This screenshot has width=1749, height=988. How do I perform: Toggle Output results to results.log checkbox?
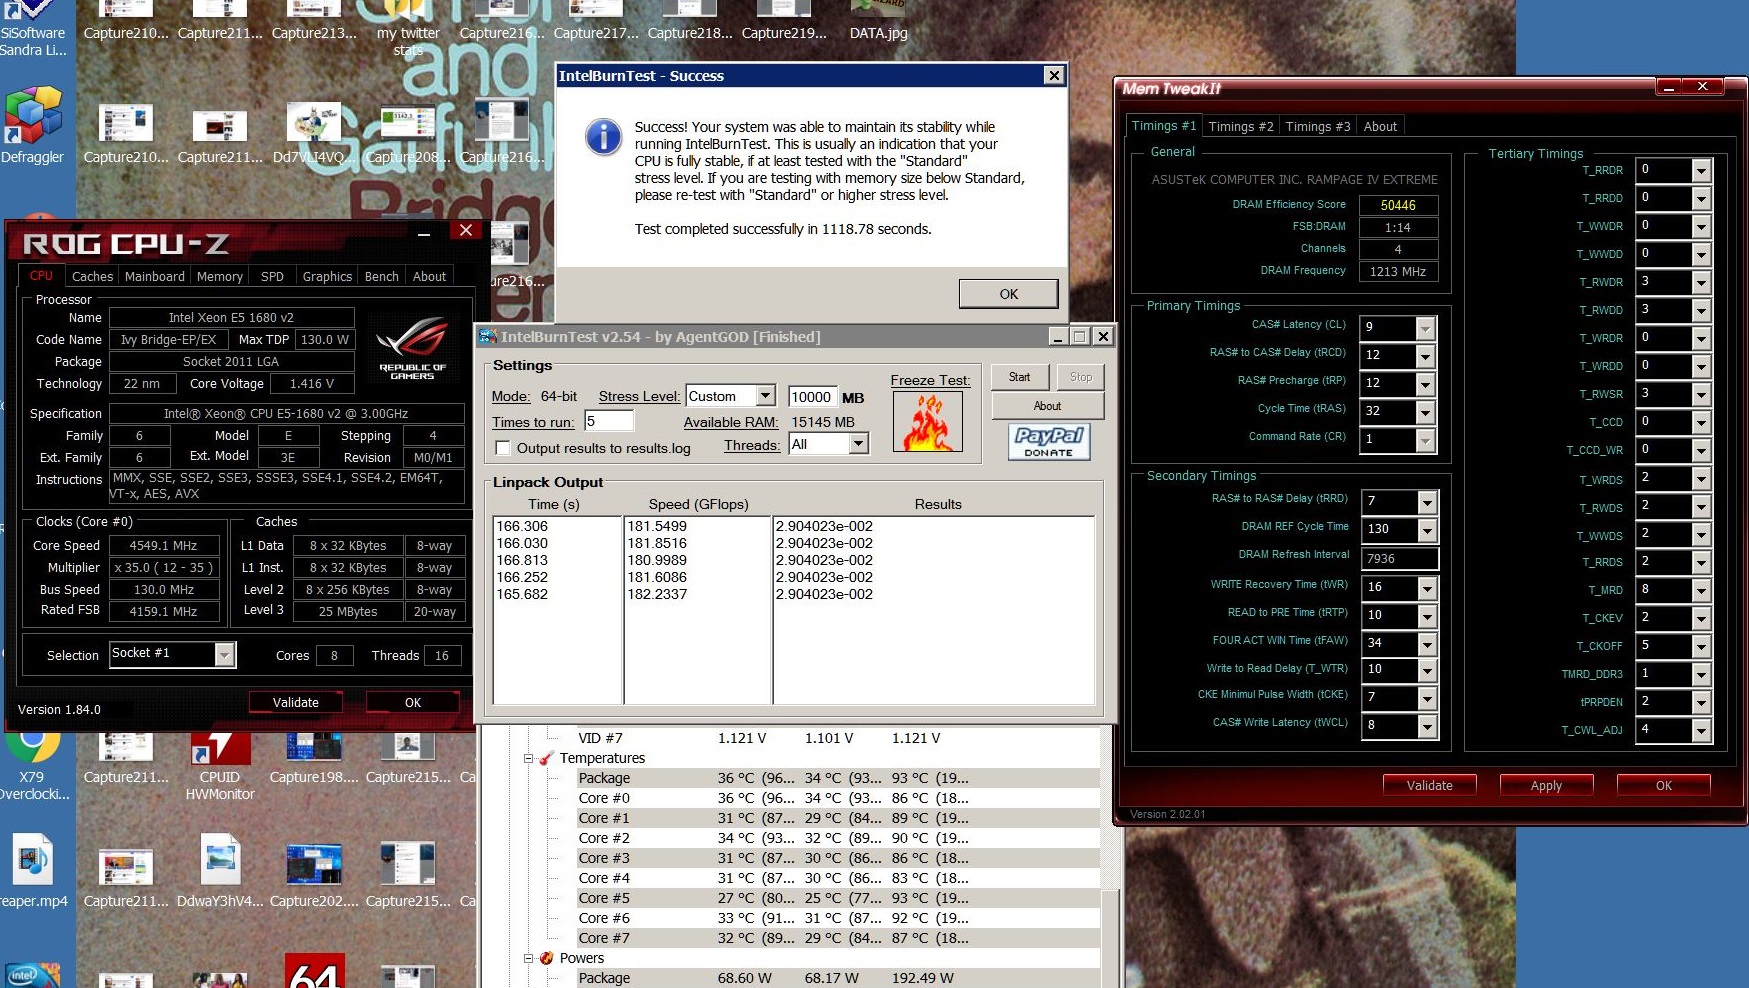(503, 448)
